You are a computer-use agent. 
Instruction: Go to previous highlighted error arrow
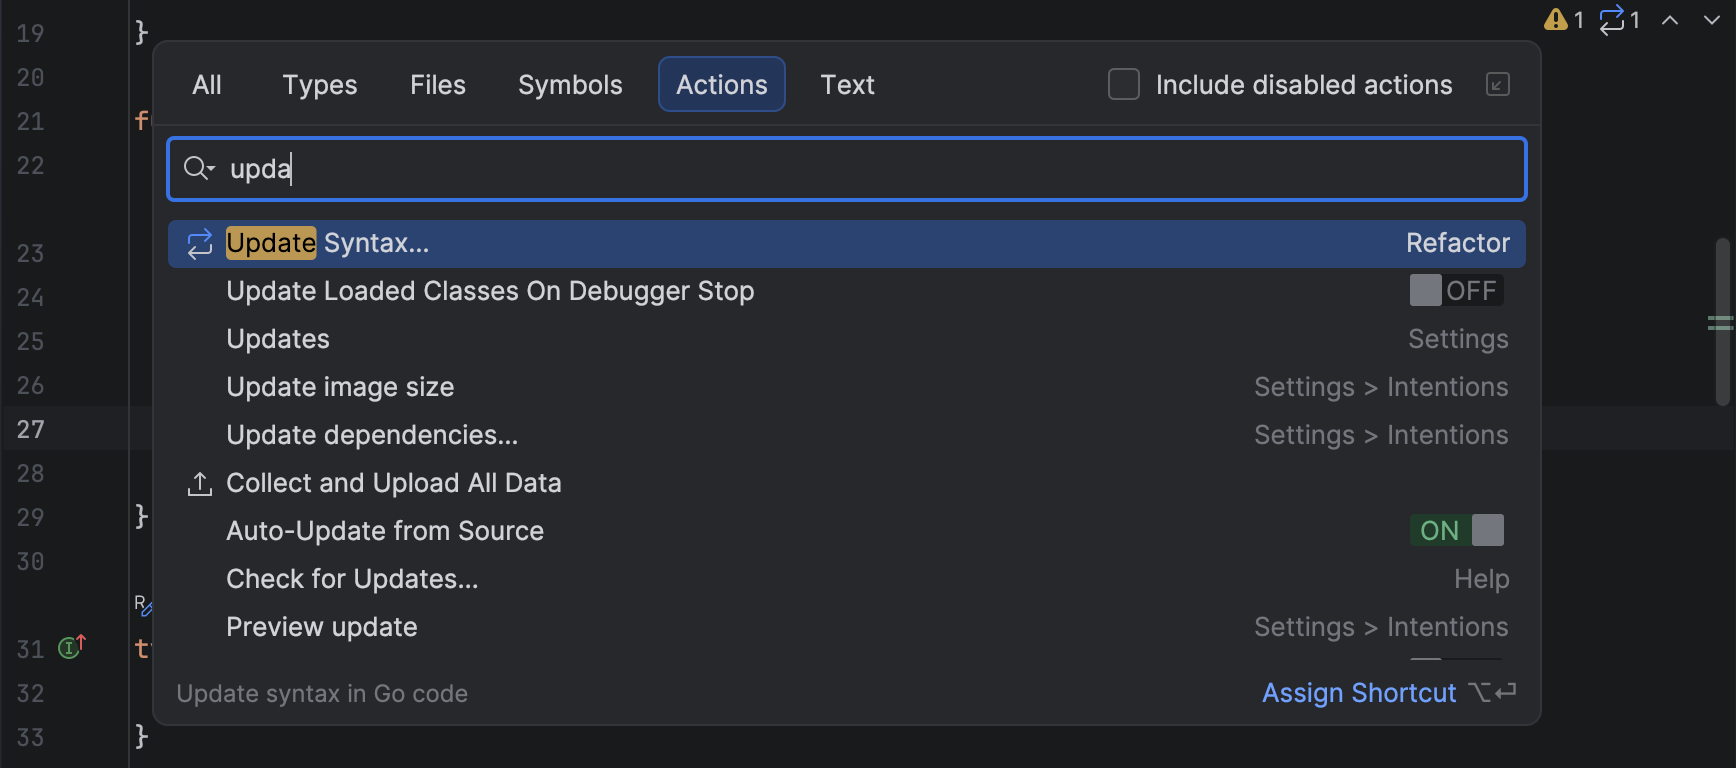1670,20
